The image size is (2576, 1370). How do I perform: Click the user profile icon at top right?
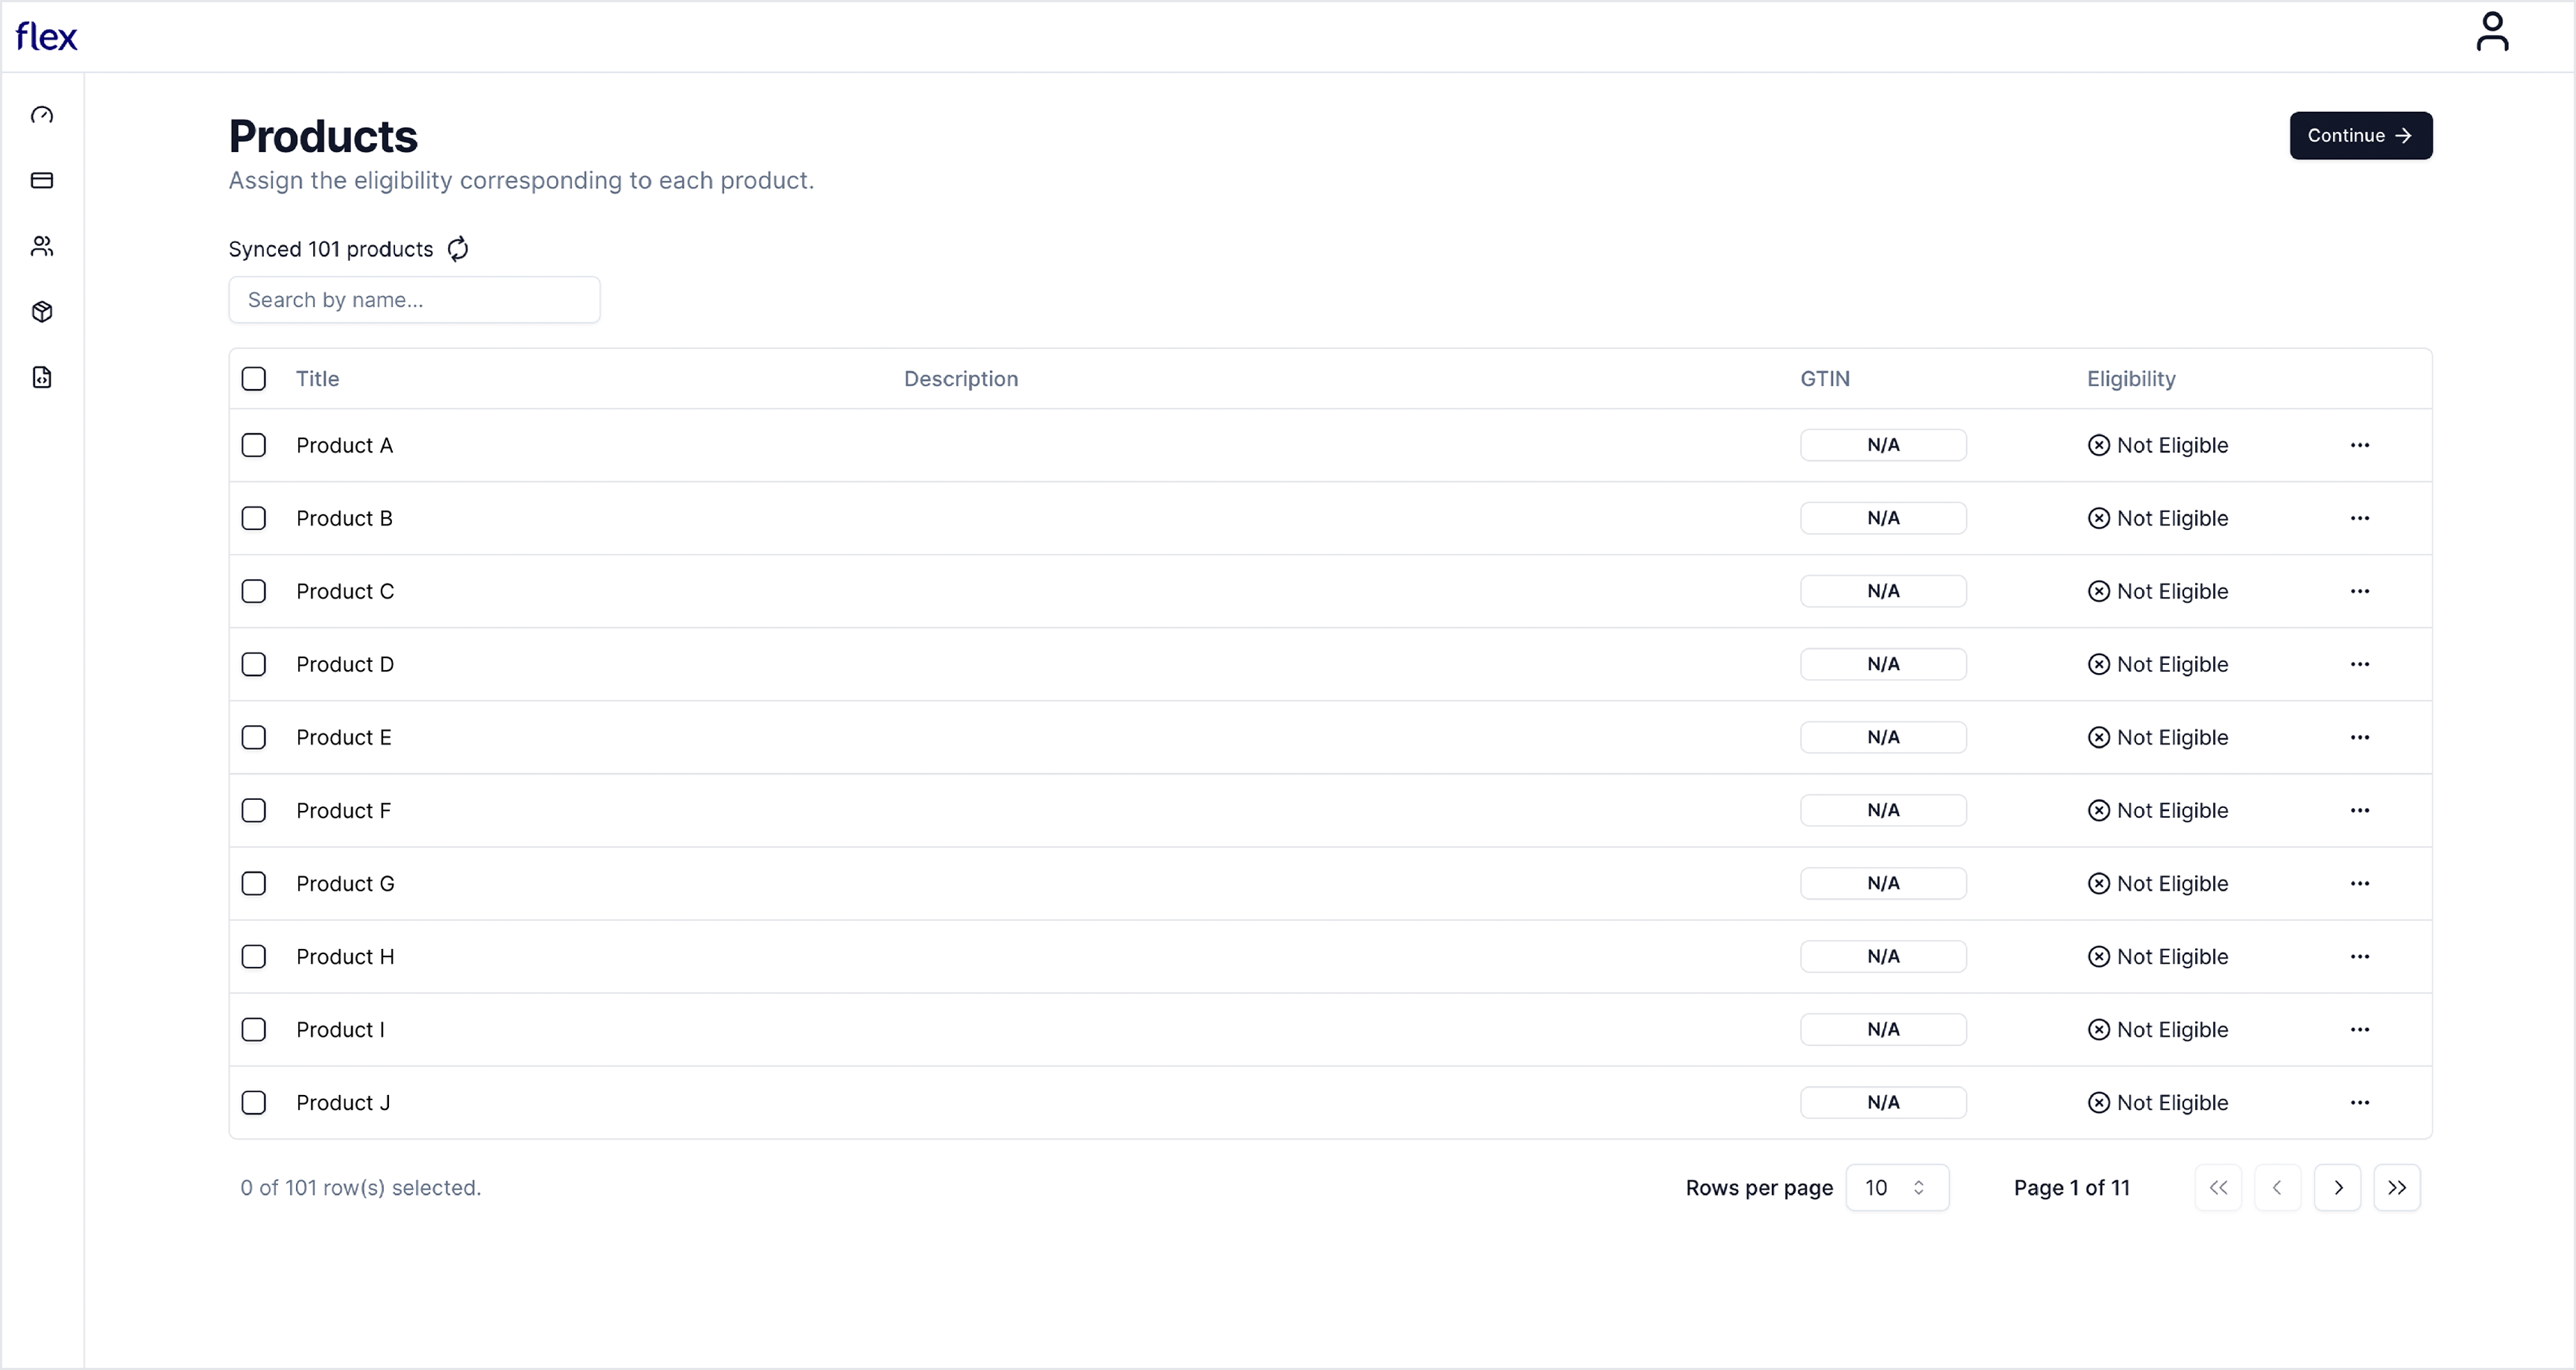click(2492, 32)
